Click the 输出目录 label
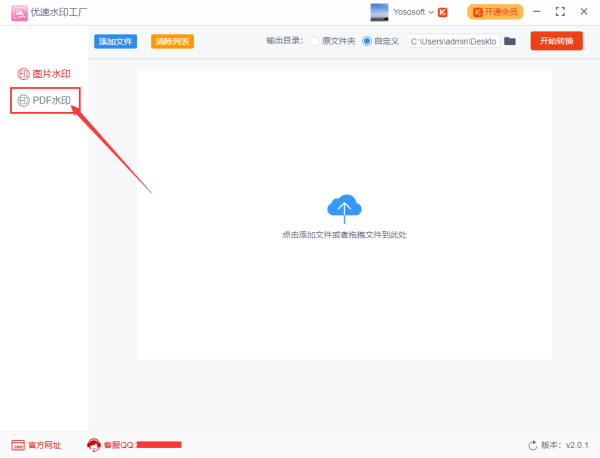 pos(285,41)
